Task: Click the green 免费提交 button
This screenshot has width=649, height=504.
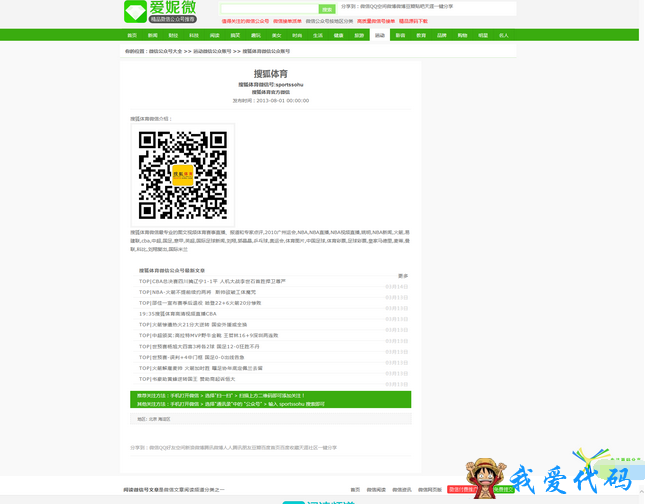Action: coord(503,490)
